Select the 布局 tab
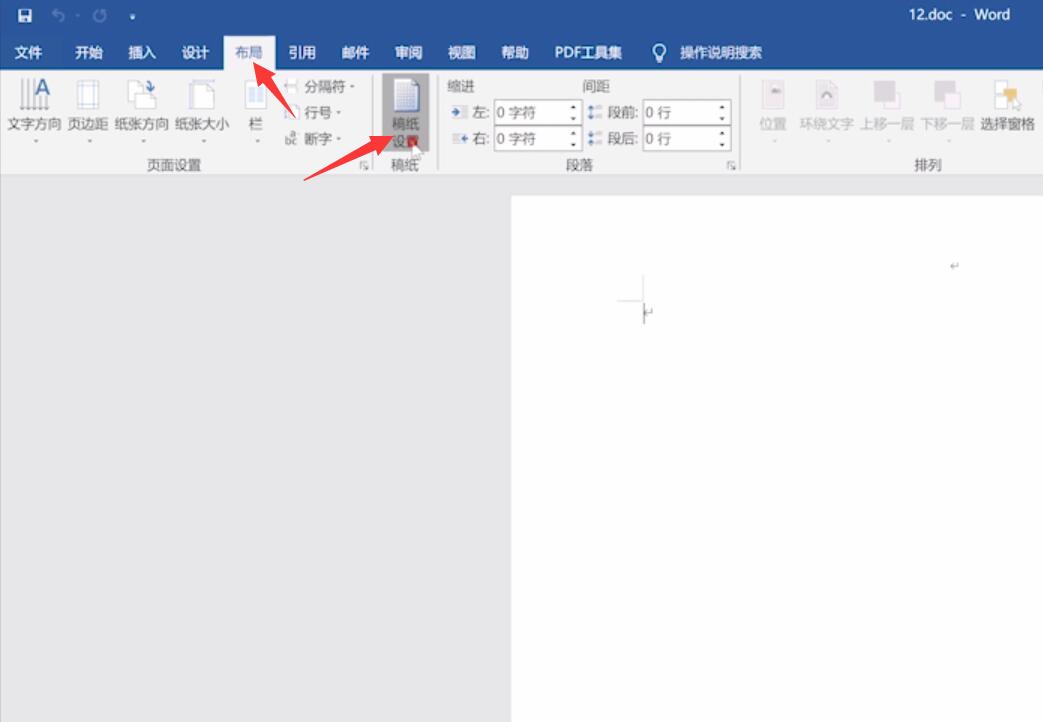 [x=249, y=53]
